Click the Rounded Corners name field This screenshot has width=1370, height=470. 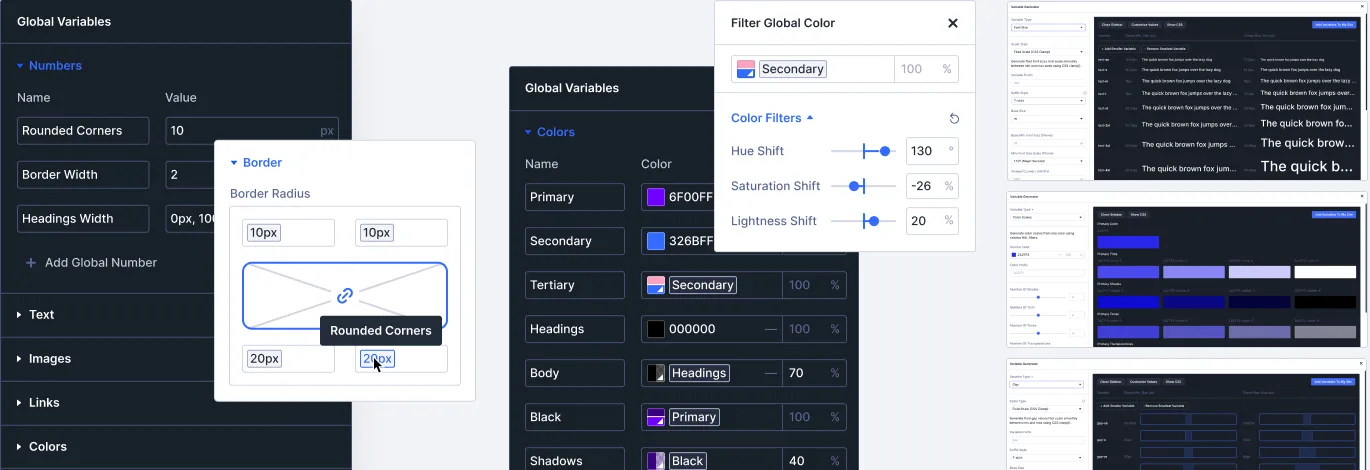(83, 131)
